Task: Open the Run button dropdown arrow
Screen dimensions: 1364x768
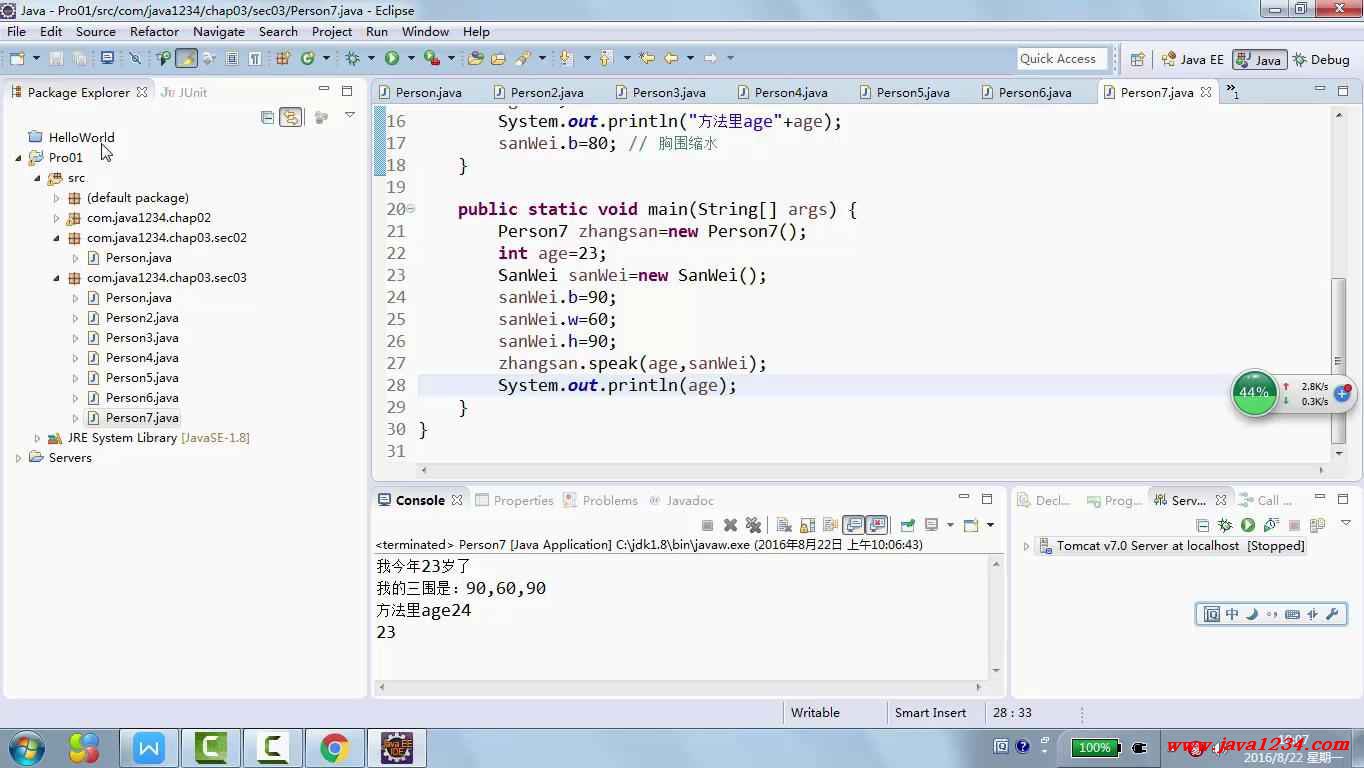Action: tap(410, 58)
